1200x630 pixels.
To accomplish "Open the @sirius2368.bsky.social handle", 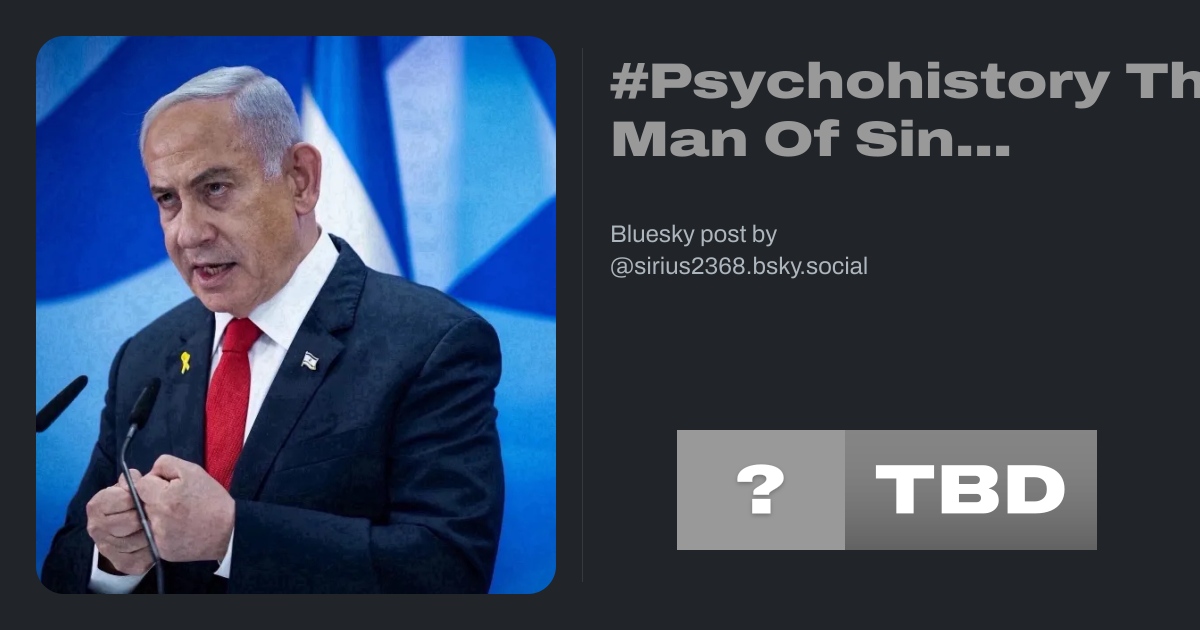I will tap(739, 267).
